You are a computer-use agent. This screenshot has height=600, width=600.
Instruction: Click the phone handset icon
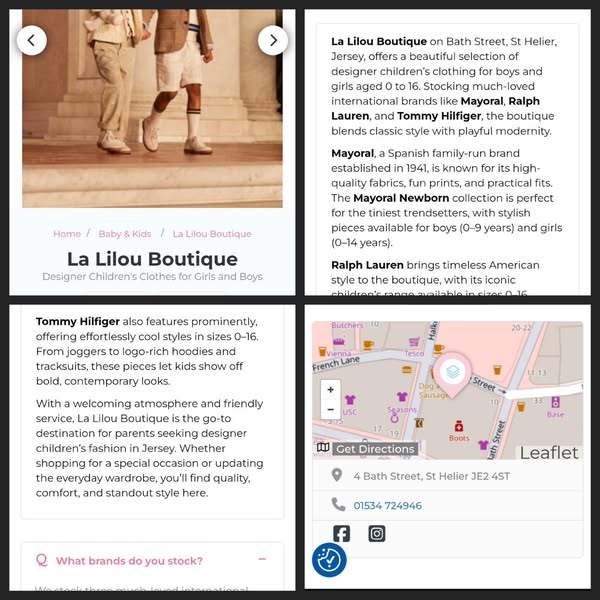coord(338,505)
